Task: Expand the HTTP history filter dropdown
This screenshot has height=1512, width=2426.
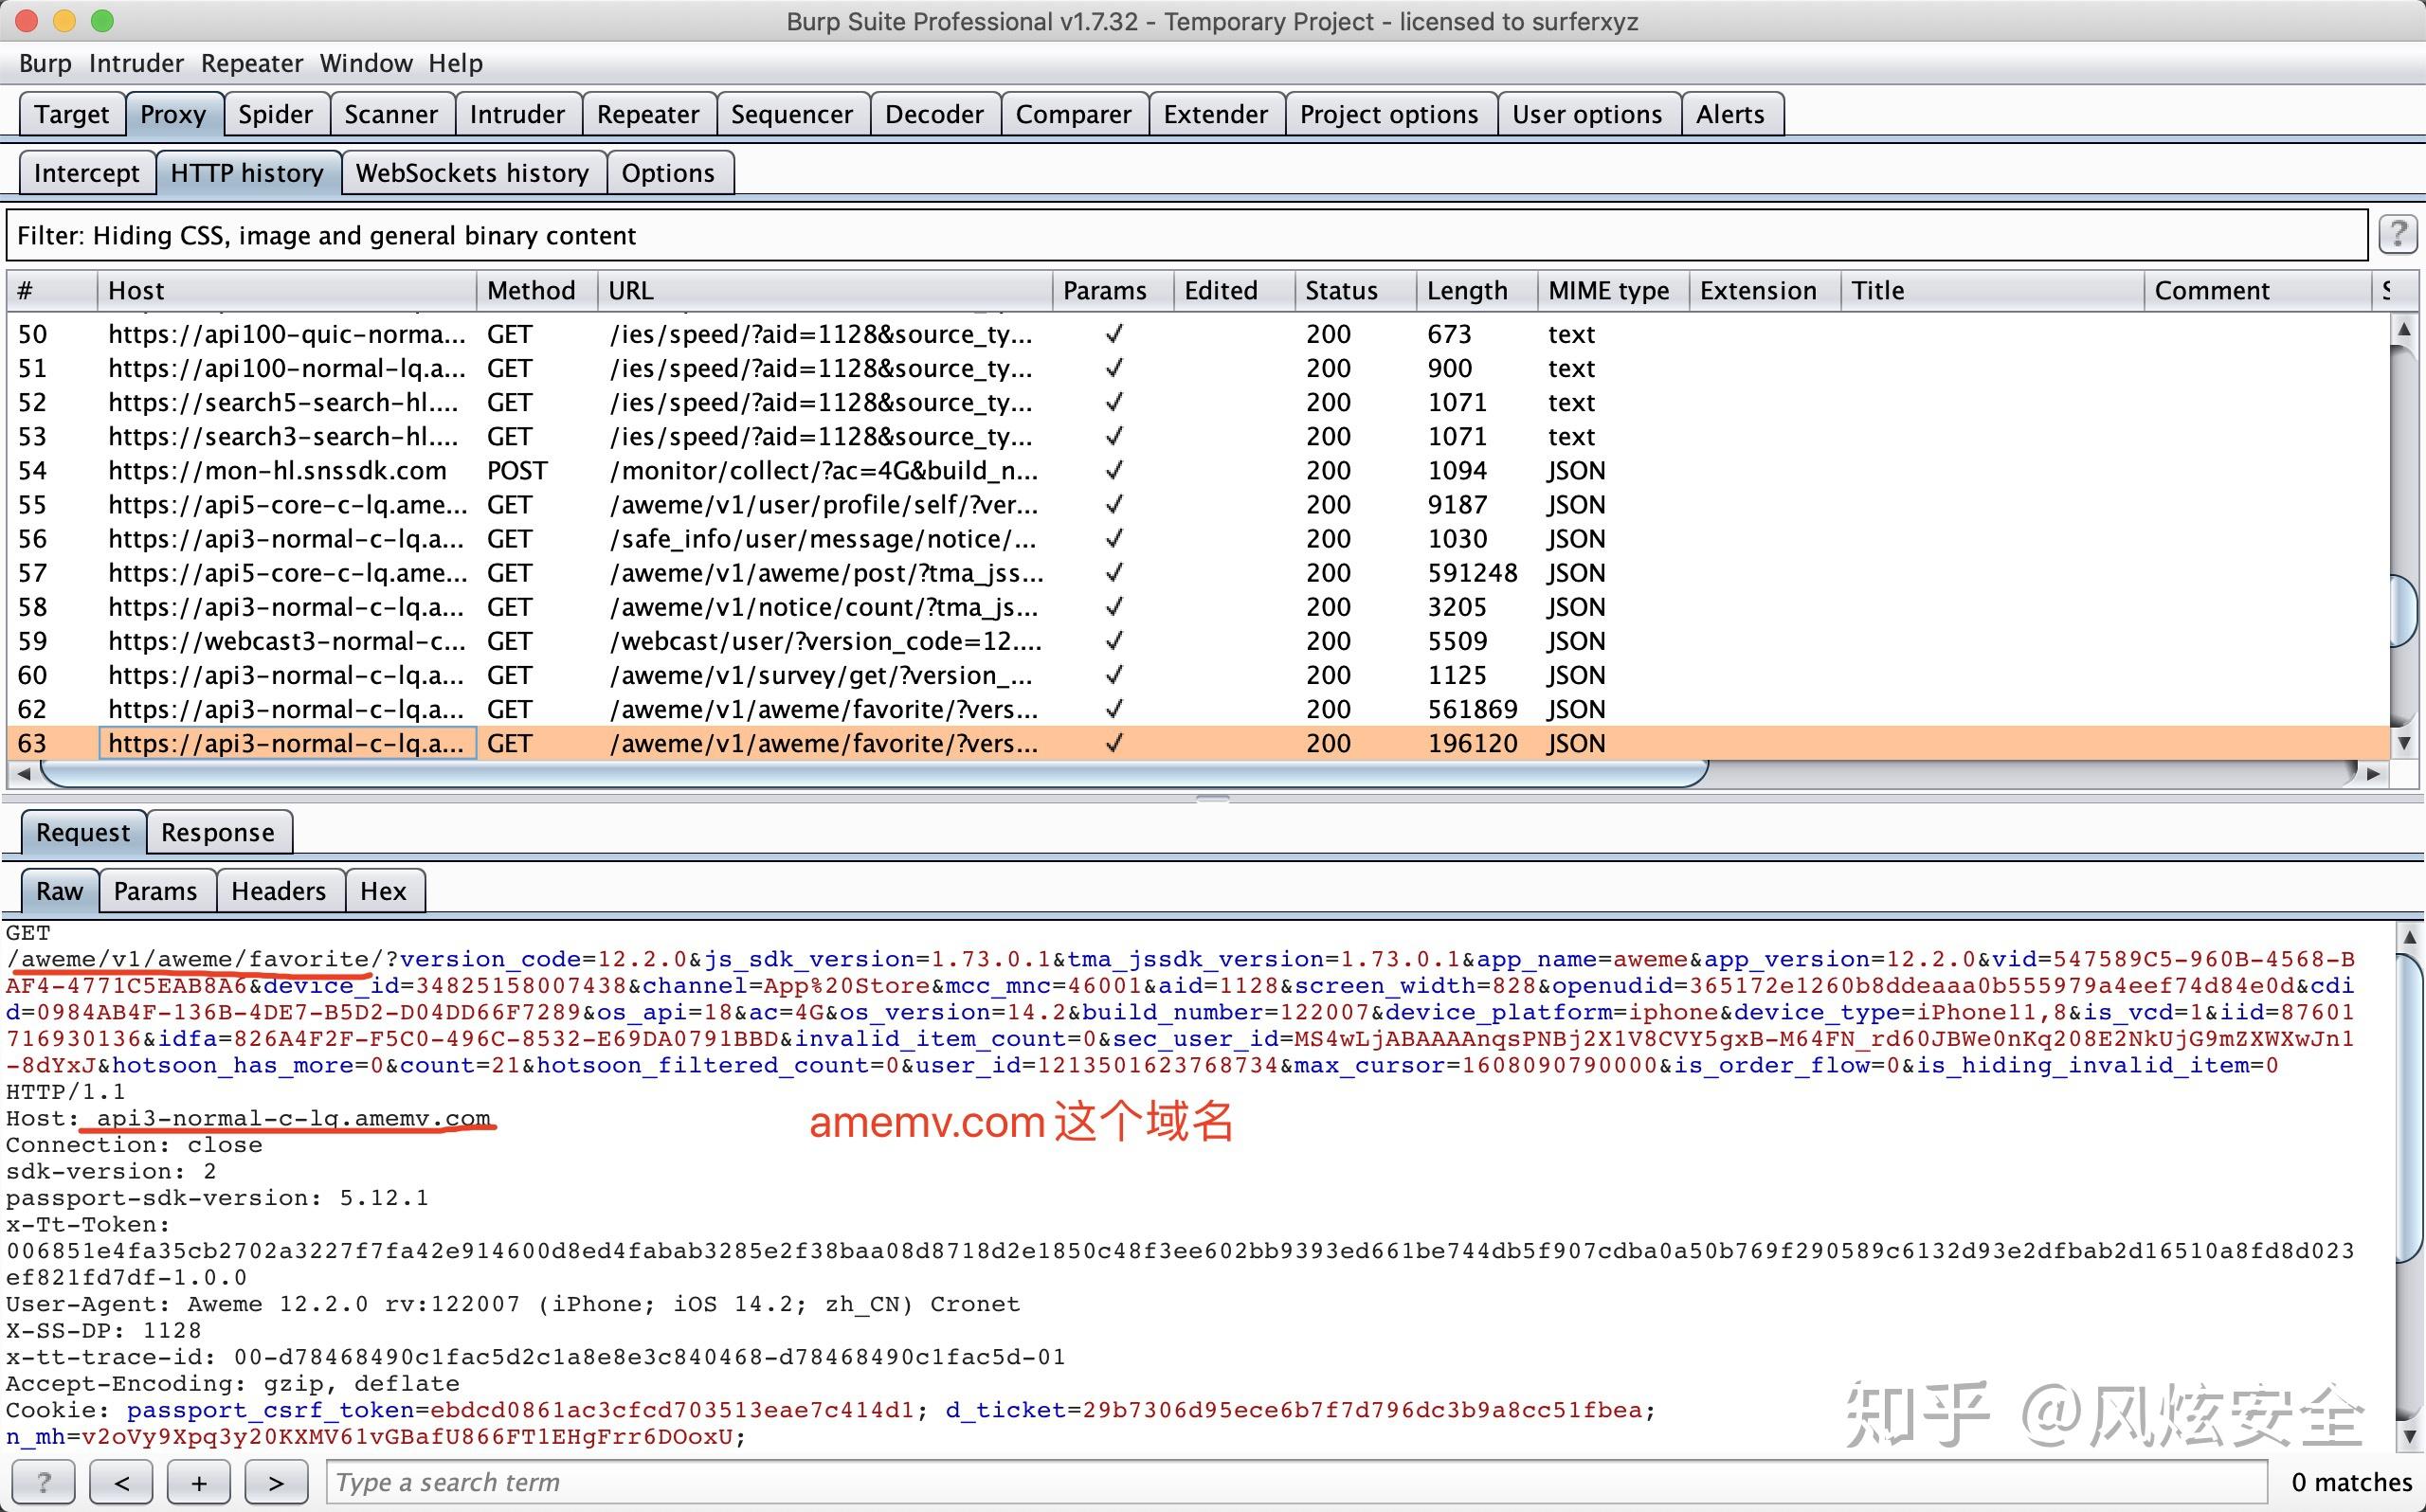Action: tap(1207, 235)
